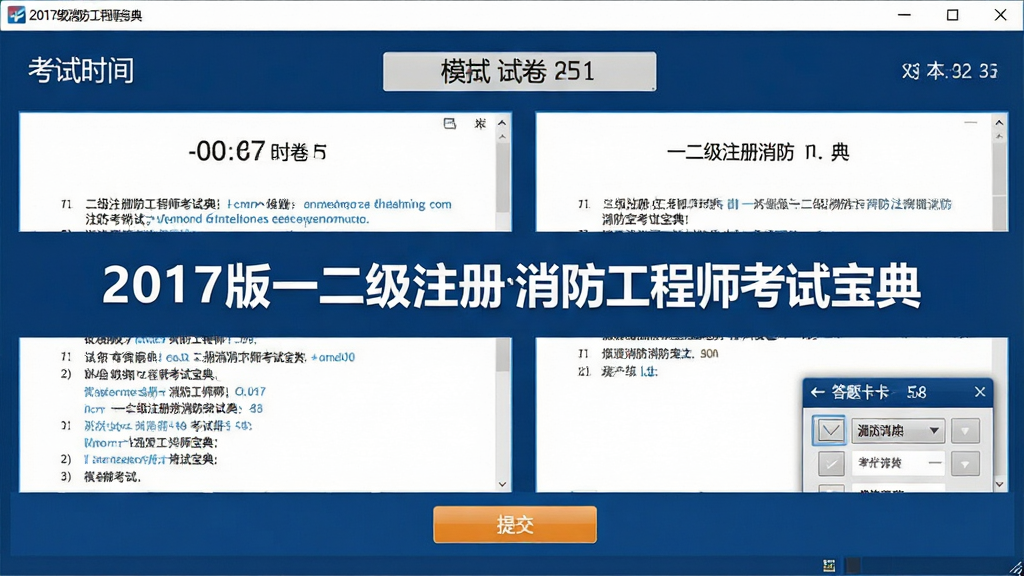The height and width of the screenshot is (576, 1024).
Task: Click the blue '90n' text in the bottom-right panel
Action: [709, 353]
